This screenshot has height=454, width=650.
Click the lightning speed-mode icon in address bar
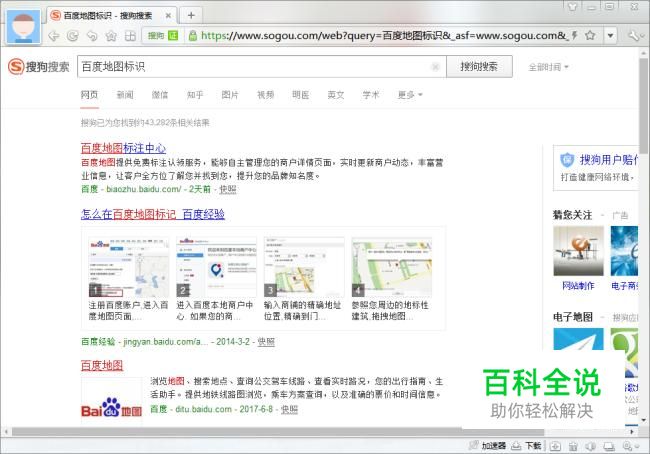[x=575, y=36]
